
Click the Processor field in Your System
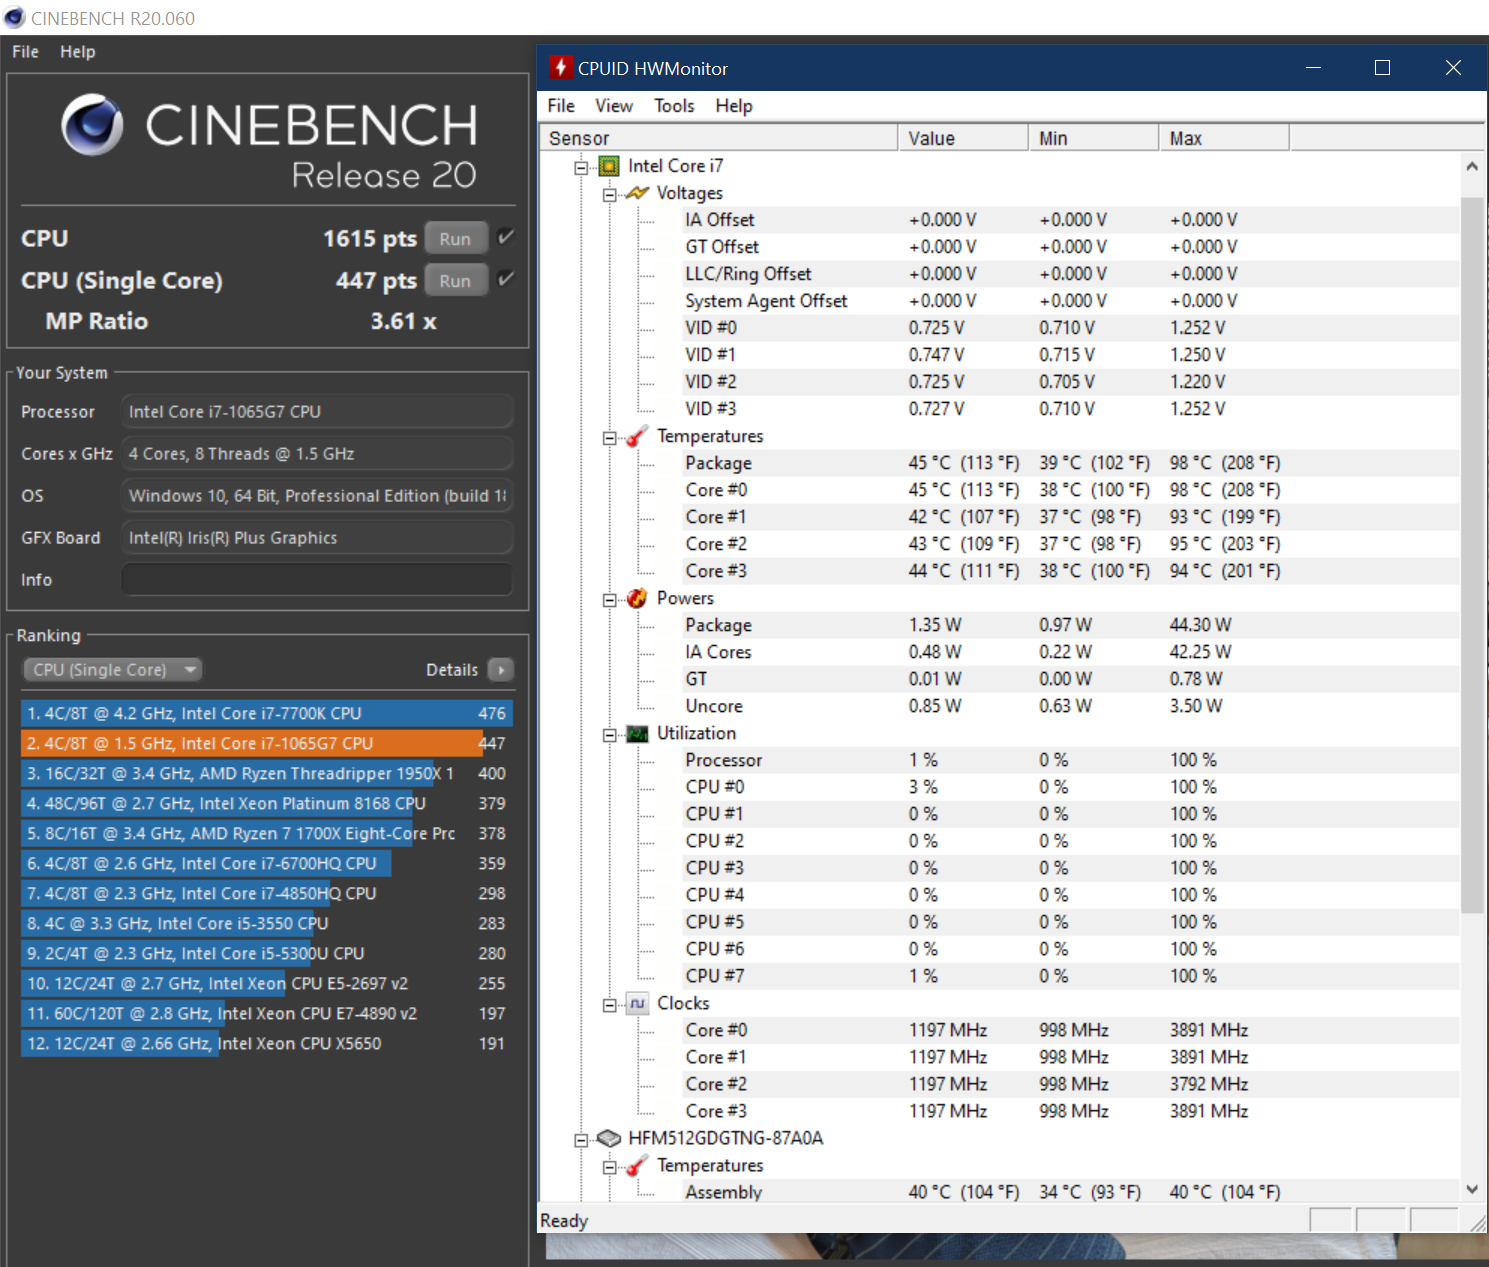tap(317, 412)
